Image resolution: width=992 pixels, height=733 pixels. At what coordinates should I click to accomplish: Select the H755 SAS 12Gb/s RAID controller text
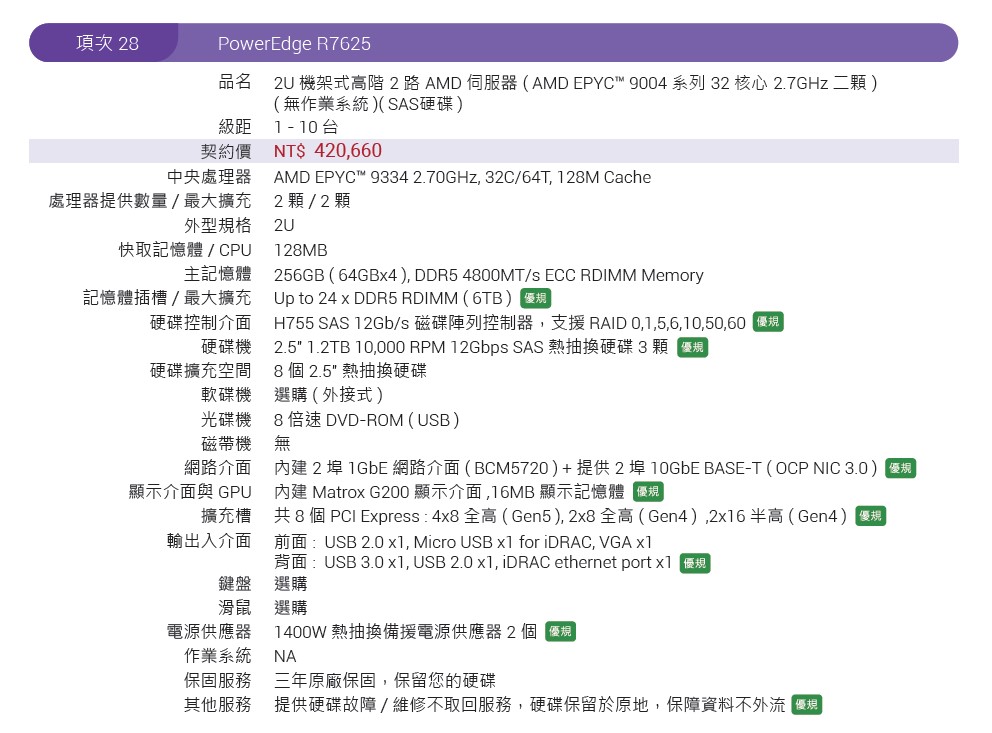(x=510, y=323)
